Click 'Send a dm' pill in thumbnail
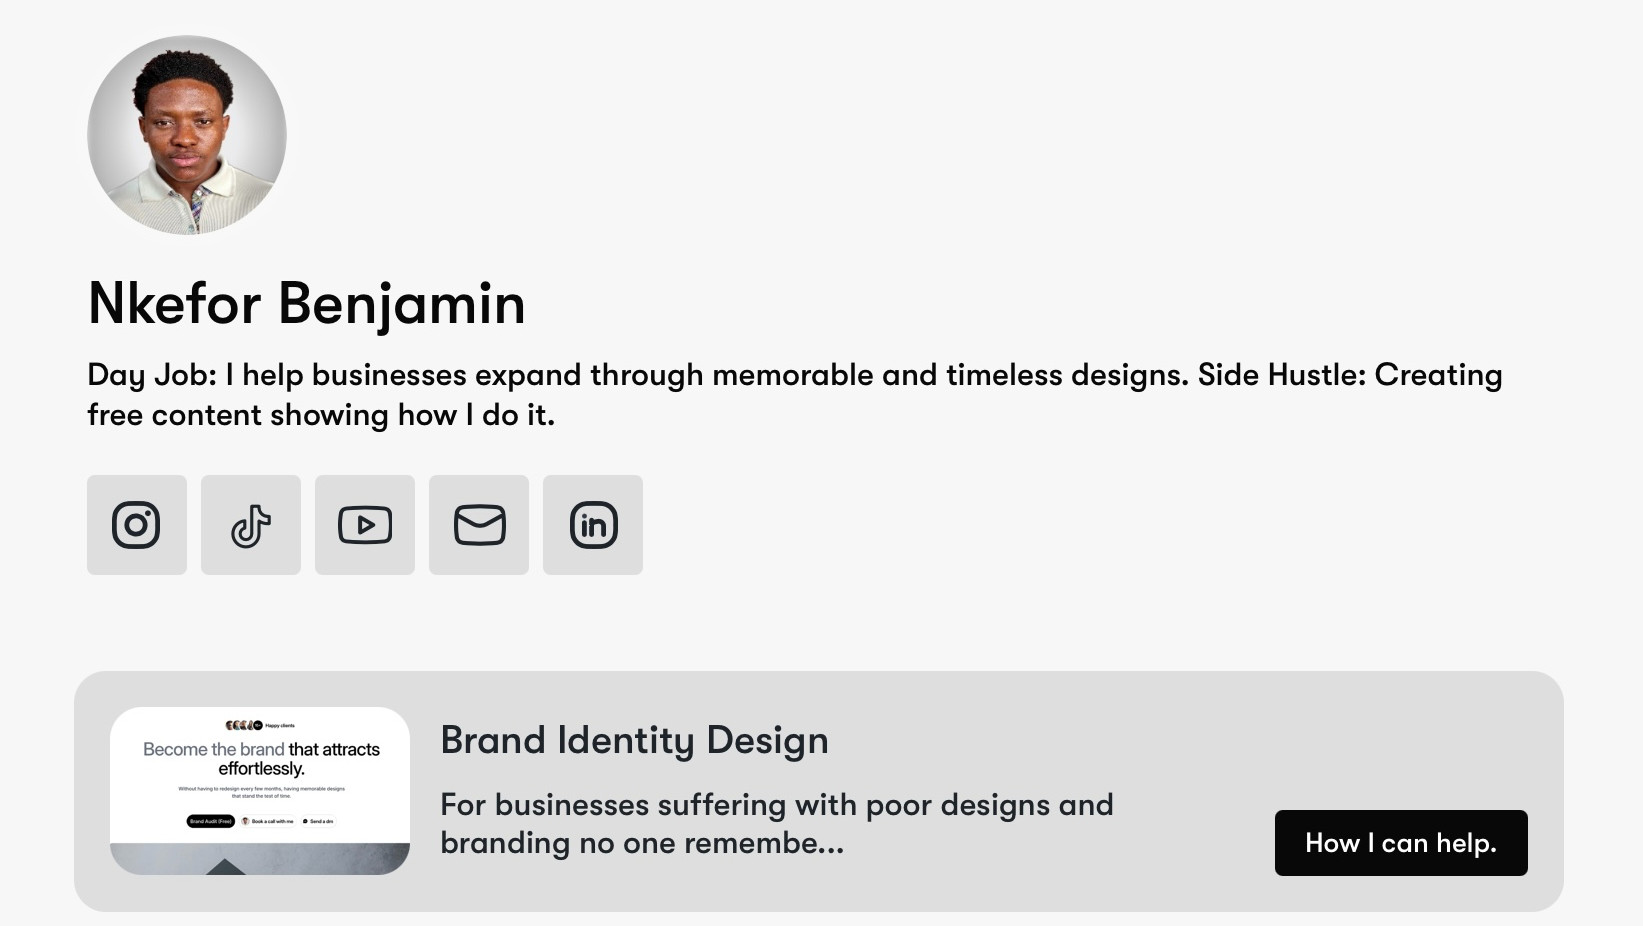 pyautogui.click(x=318, y=821)
